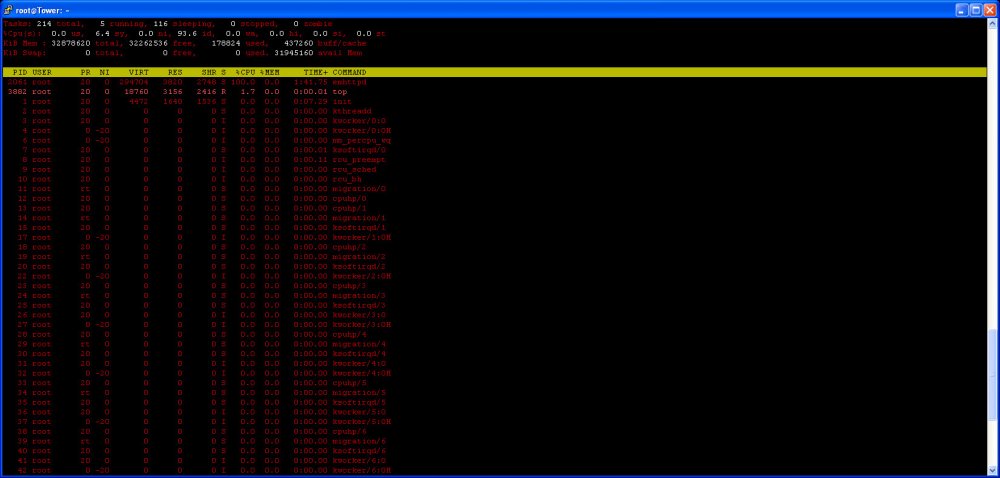Open the PuTTY system menu icon in title bar
The width and height of the screenshot is (1000, 478).
coord(8,10)
